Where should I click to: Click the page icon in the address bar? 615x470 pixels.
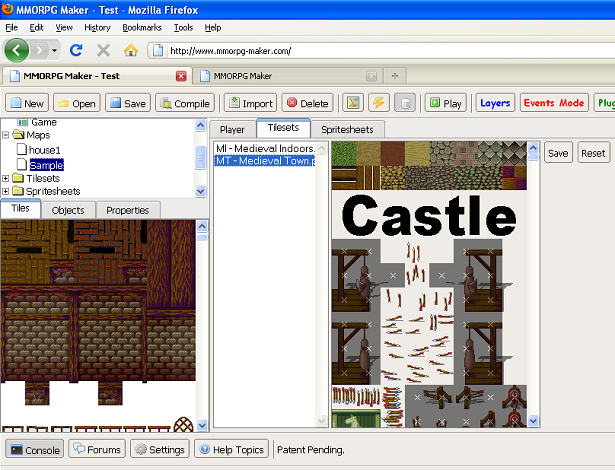click(x=158, y=51)
